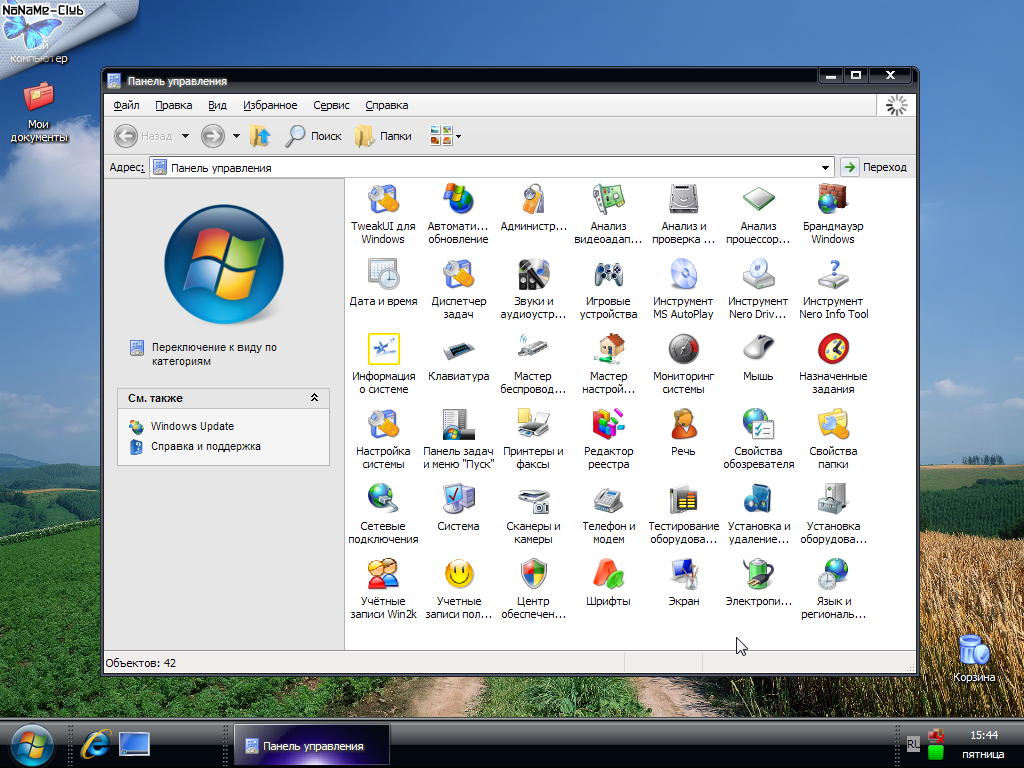Open Свойства обозревателя icon
The height and width of the screenshot is (768, 1024).
click(x=758, y=440)
